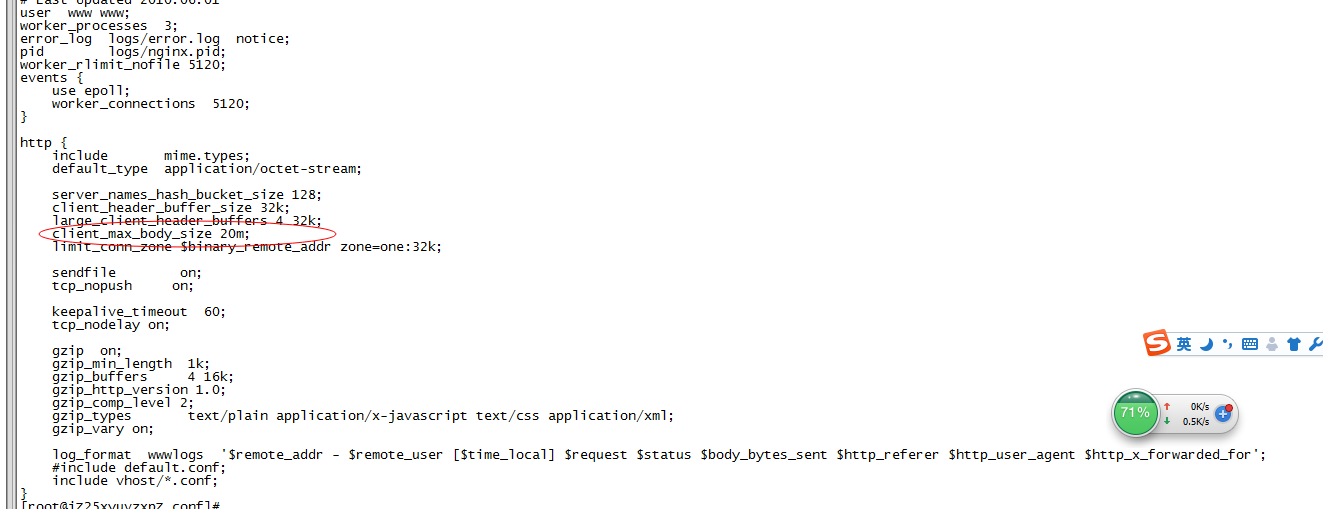Click the blue plus button on speed widget
This screenshot has width=1323, height=509.
tap(1223, 413)
